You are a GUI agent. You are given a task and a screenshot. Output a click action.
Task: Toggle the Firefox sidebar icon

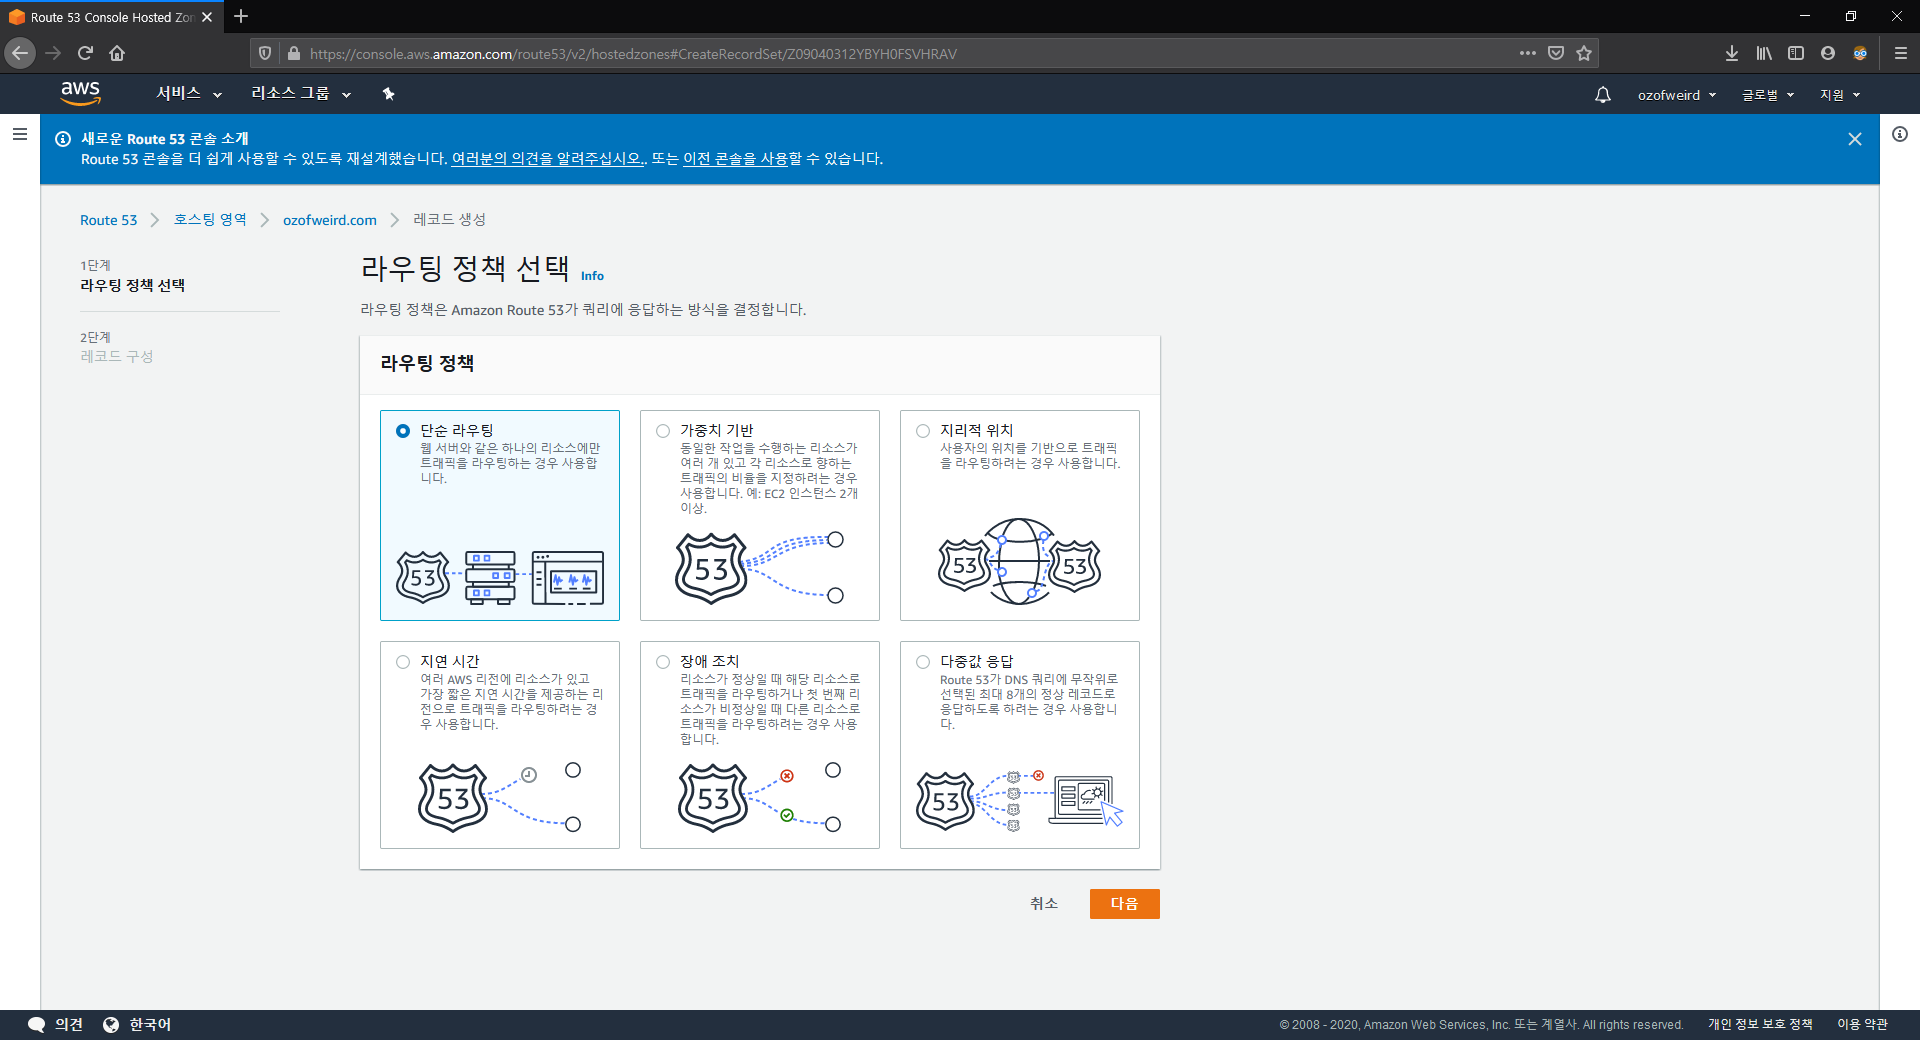(1796, 53)
